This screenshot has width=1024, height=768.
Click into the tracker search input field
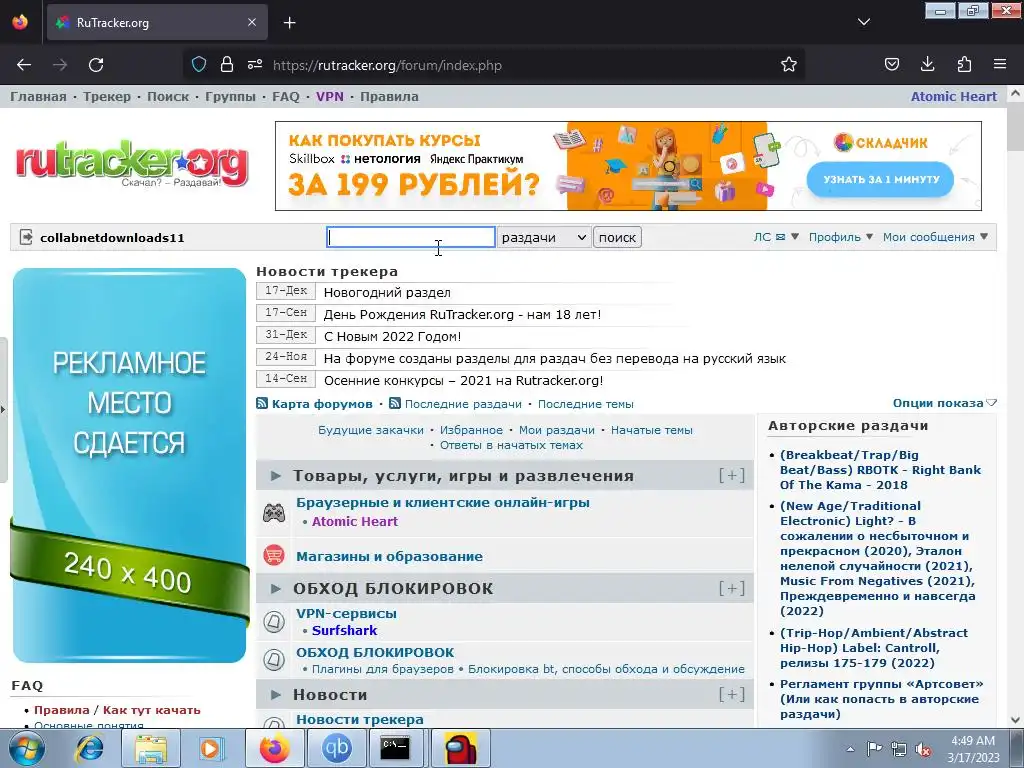411,237
